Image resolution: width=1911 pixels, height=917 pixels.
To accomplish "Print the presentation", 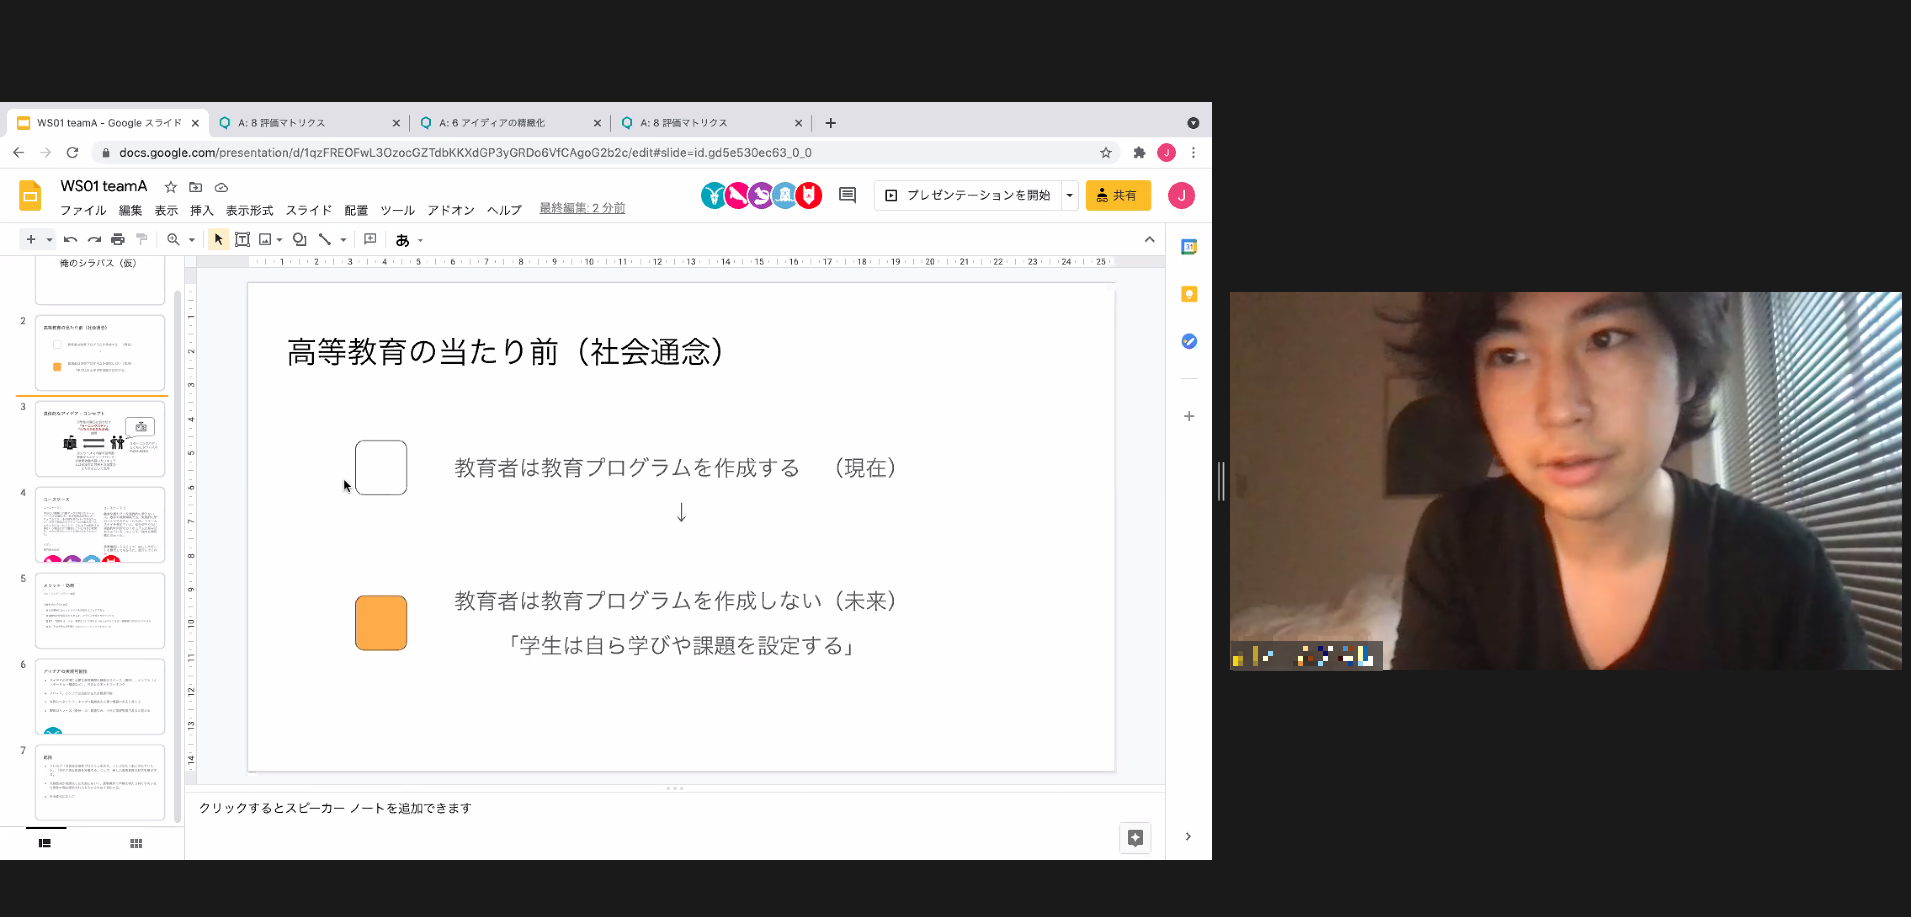I will [x=118, y=240].
